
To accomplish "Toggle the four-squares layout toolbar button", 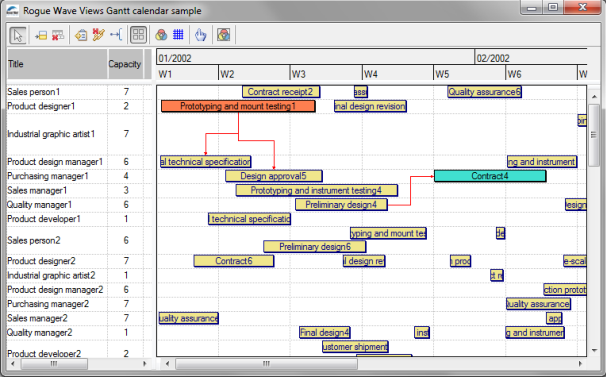I will click(x=138, y=35).
